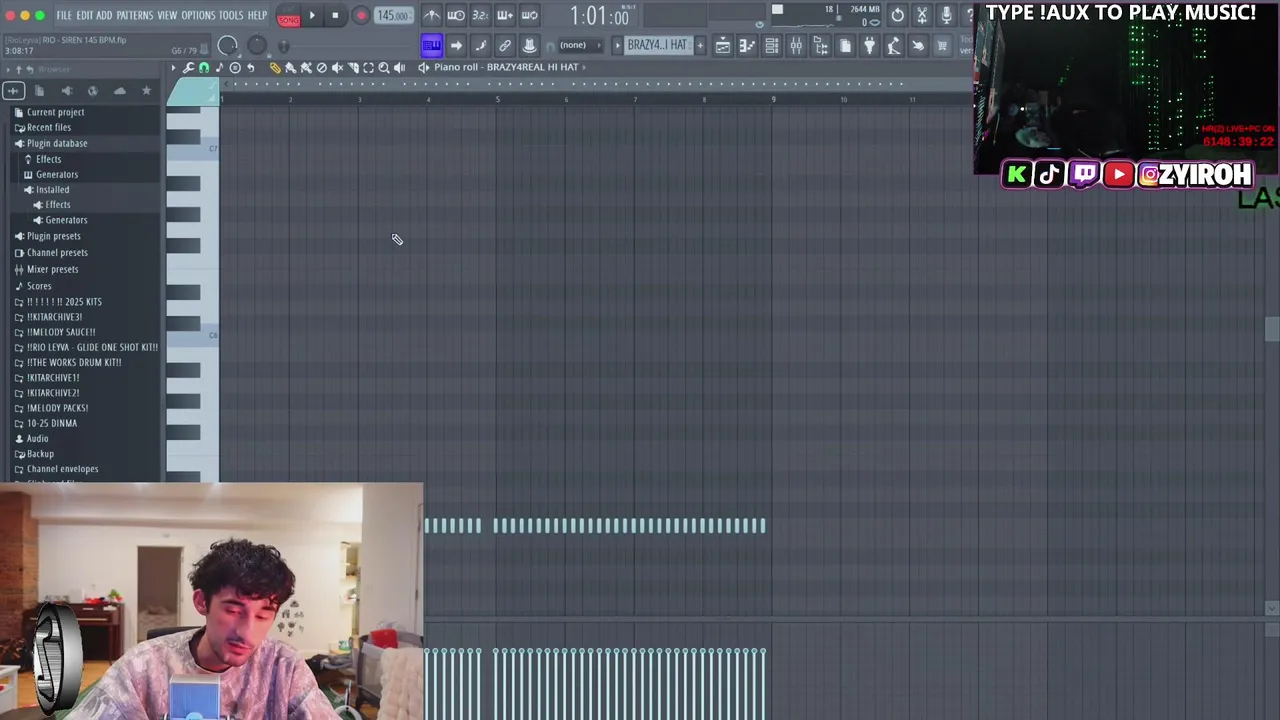Arm the record button
The width and height of the screenshot is (1280, 720).
(360, 15)
